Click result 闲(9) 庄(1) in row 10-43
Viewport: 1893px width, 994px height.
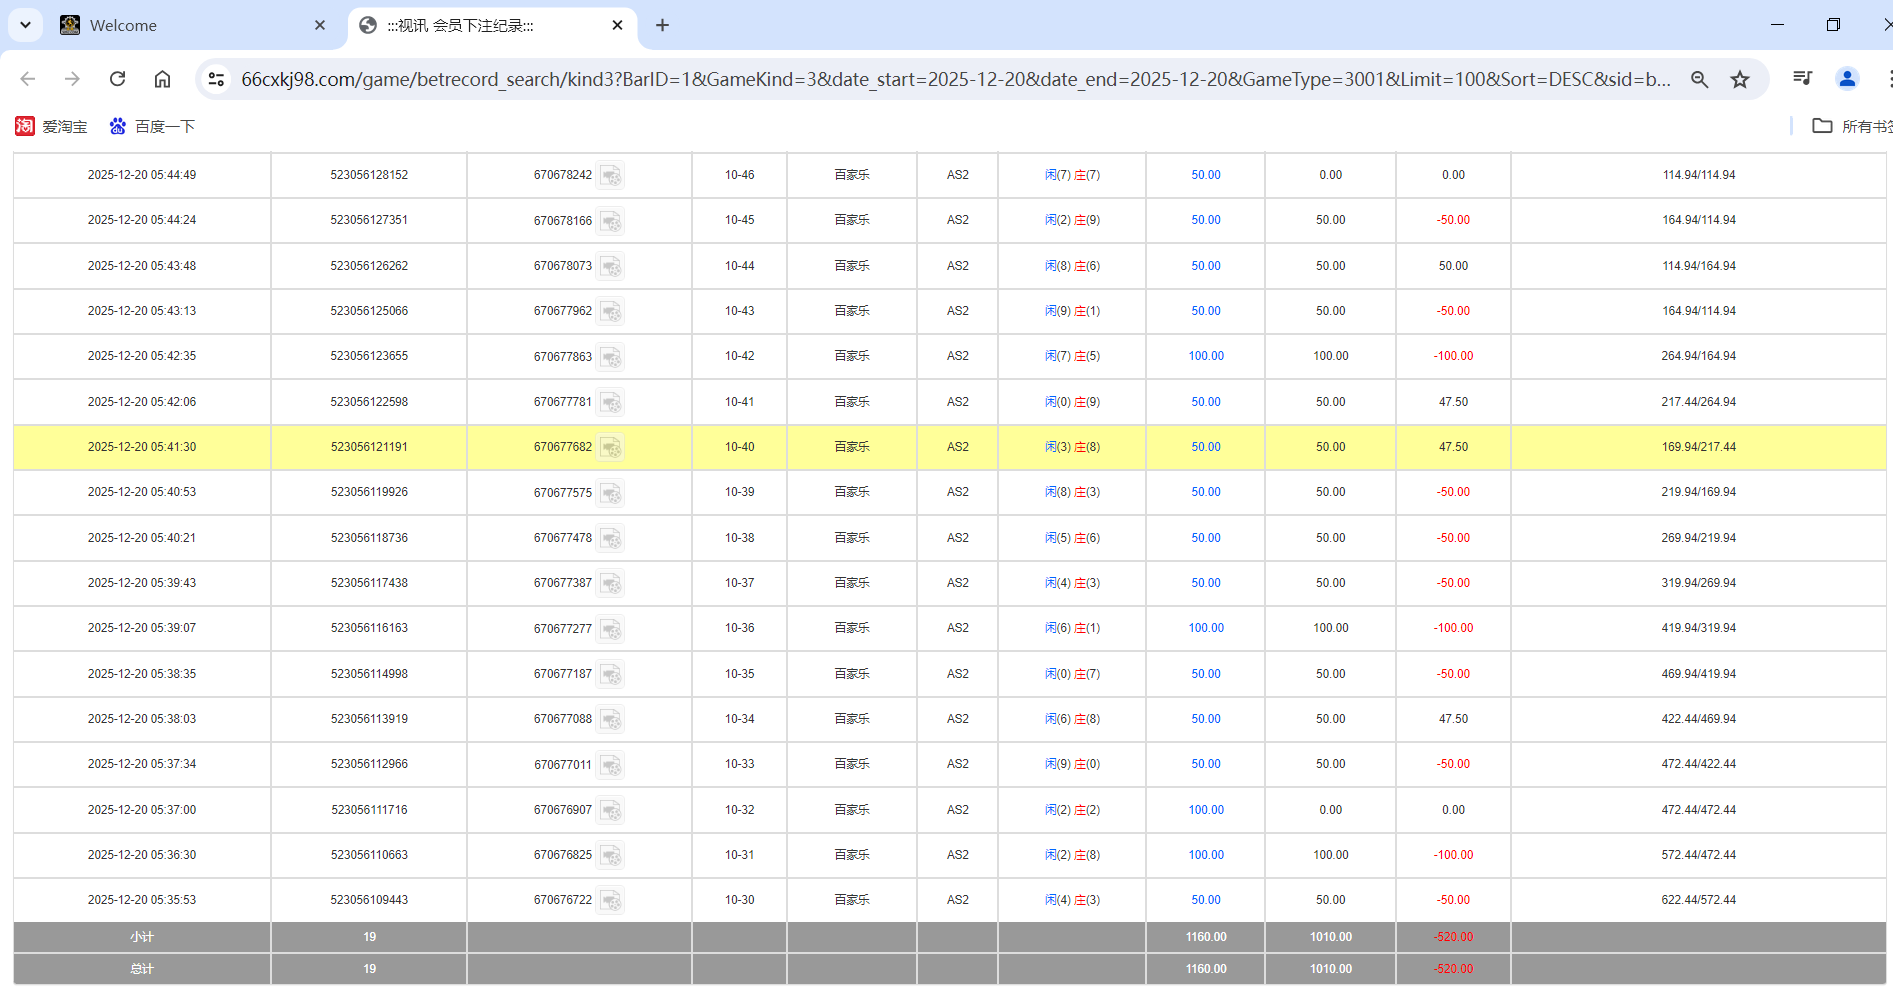(x=1072, y=311)
